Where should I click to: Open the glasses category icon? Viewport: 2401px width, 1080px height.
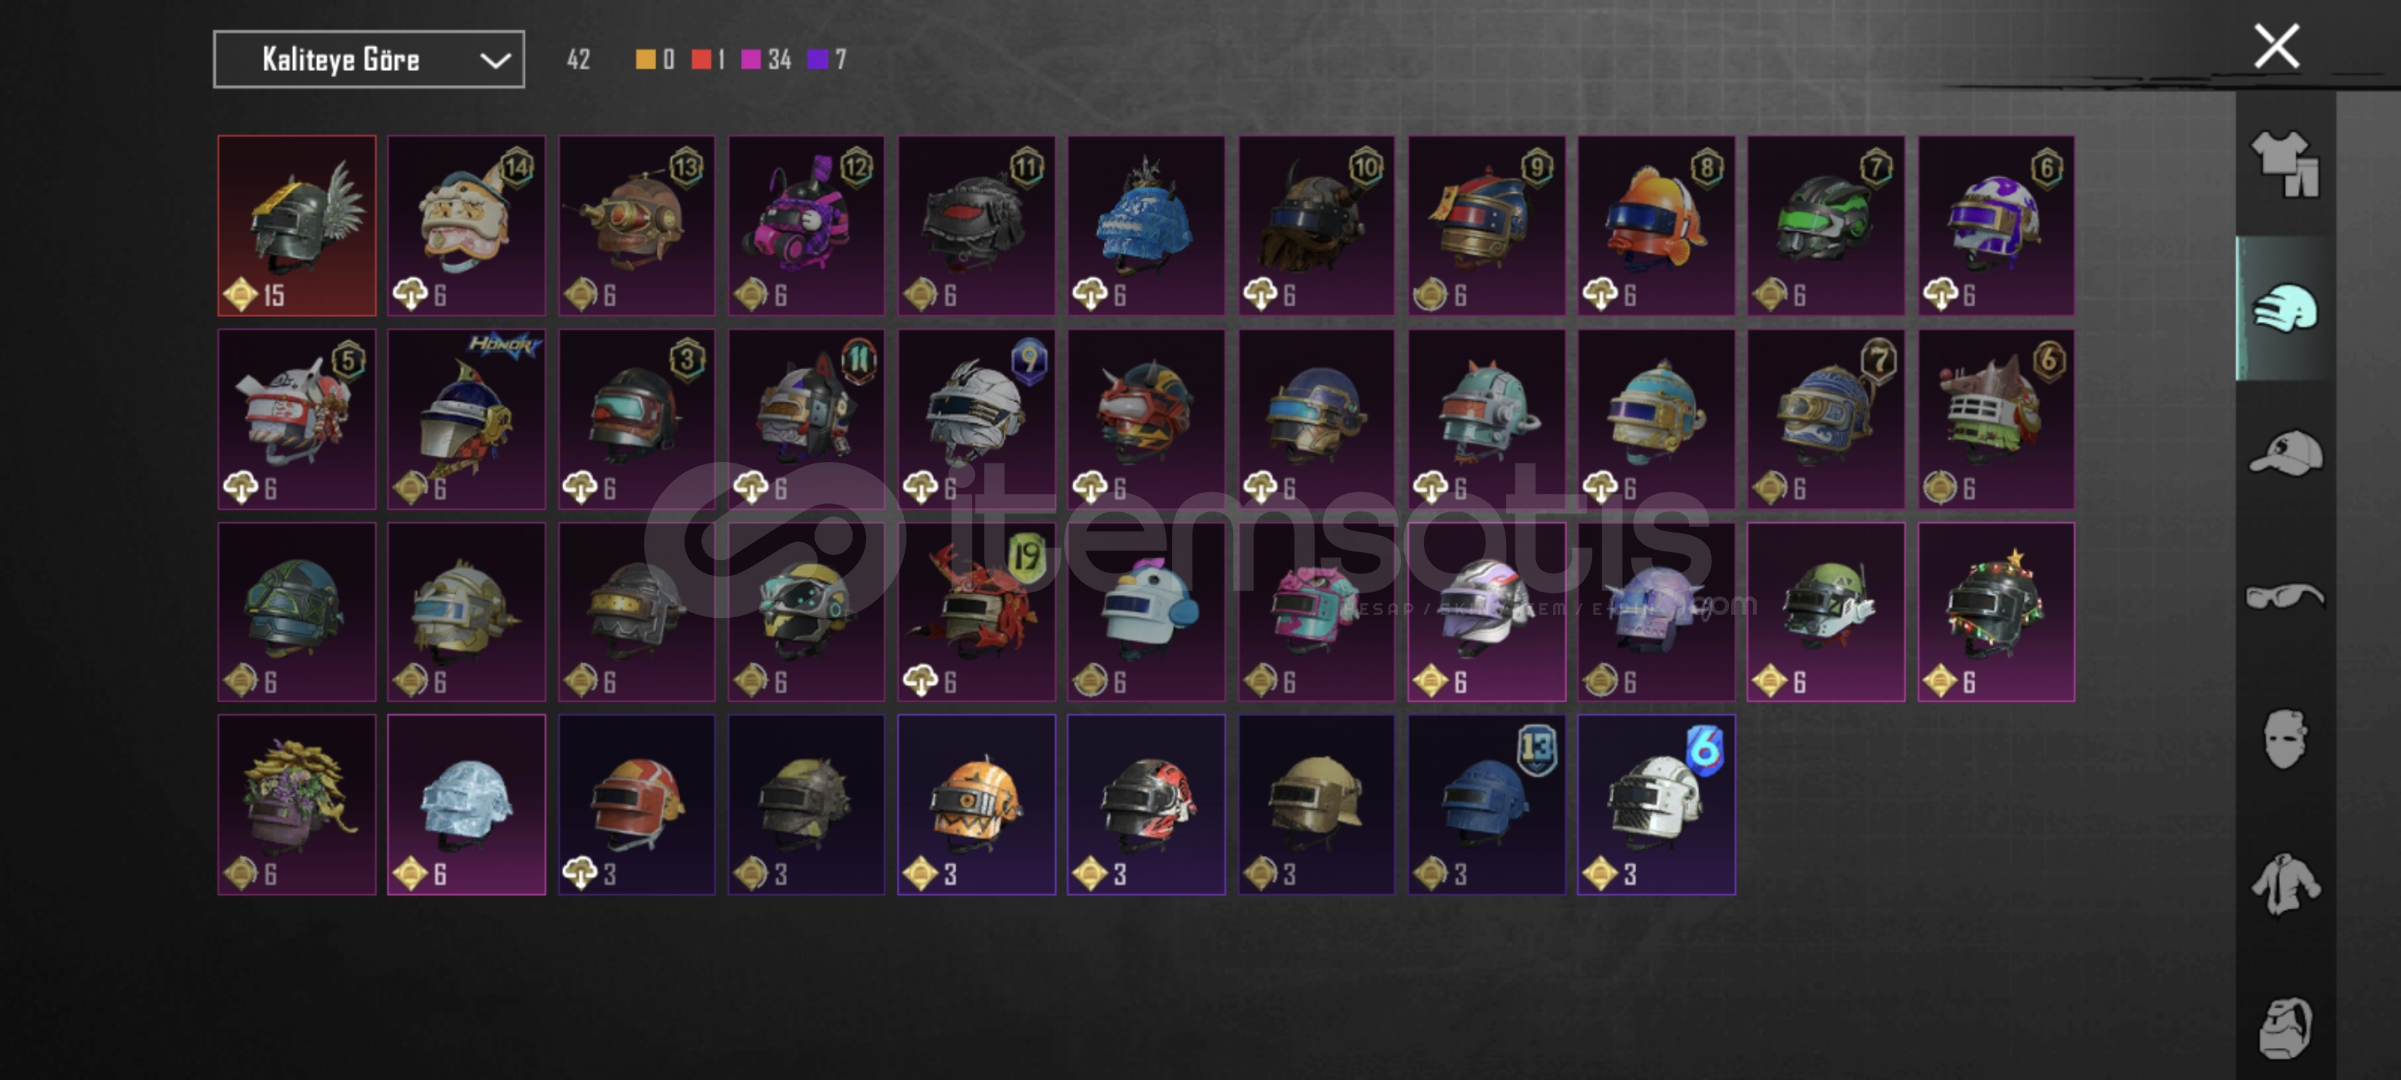[x=2285, y=597]
